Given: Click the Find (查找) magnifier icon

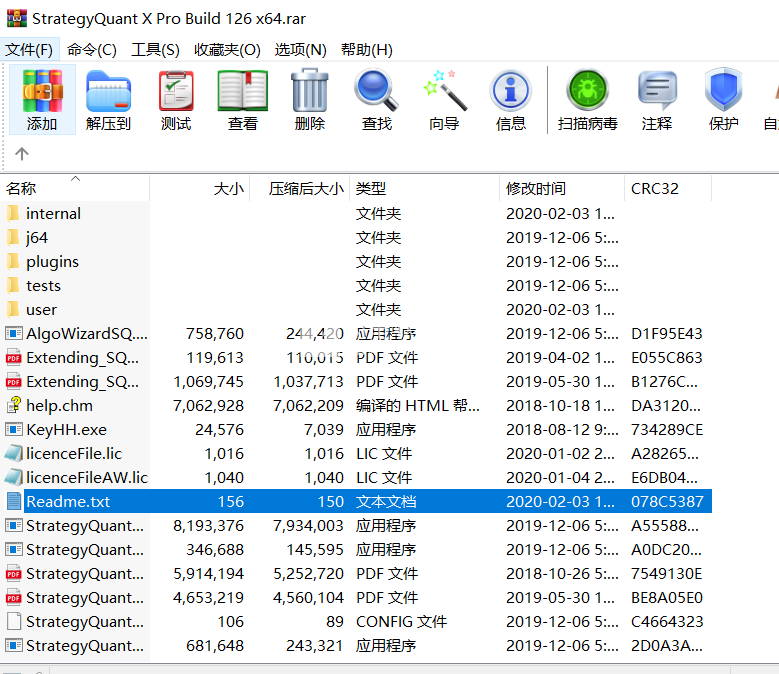Looking at the screenshot, I should (x=377, y=91).
